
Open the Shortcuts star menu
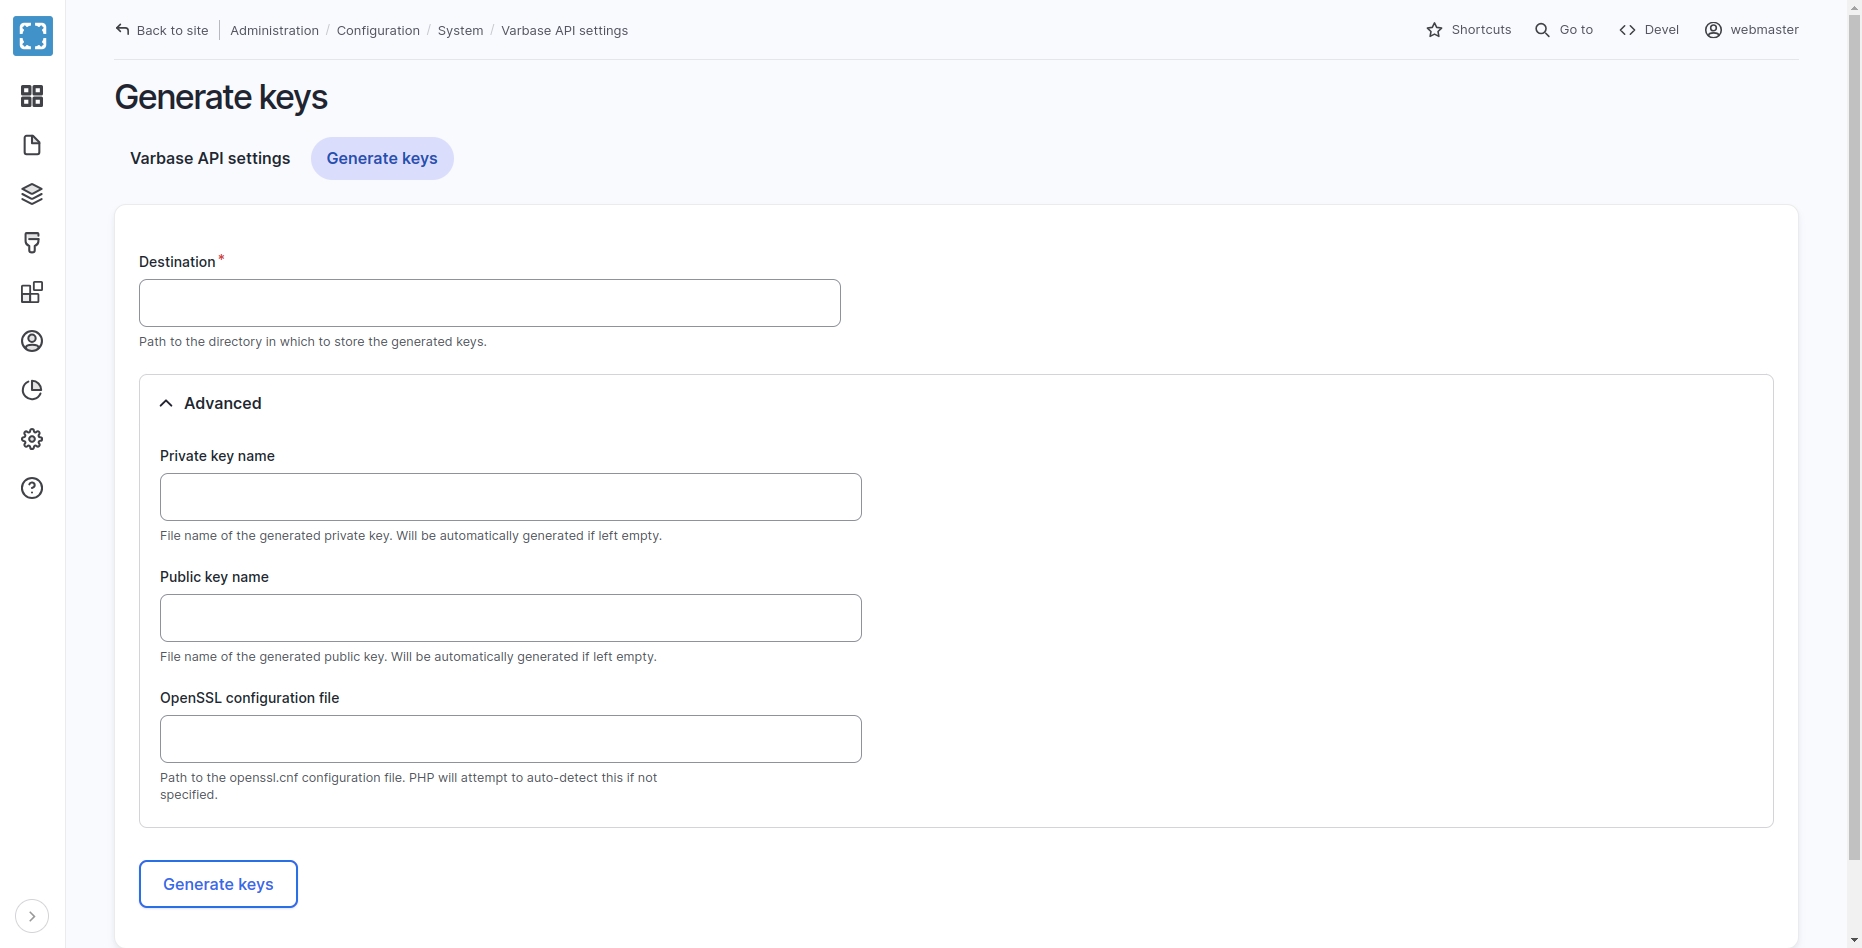tap(1468, 30)
